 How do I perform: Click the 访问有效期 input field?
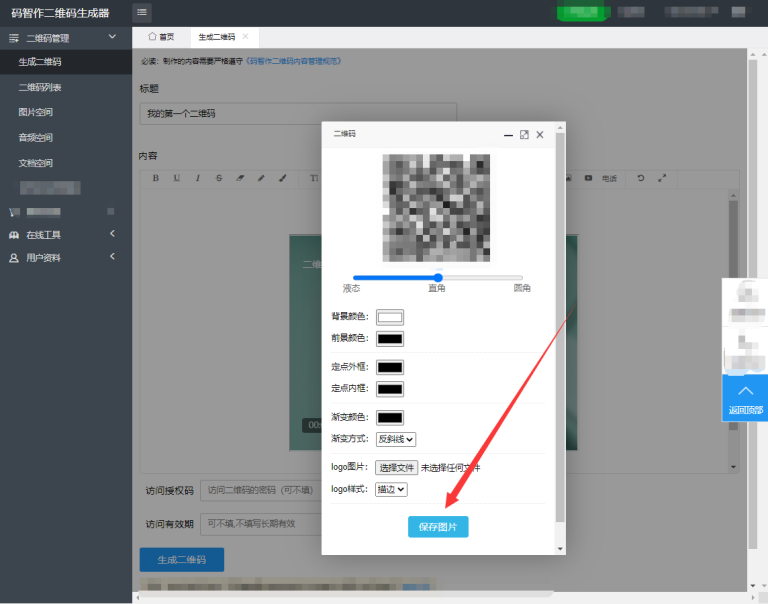[261, 524]
